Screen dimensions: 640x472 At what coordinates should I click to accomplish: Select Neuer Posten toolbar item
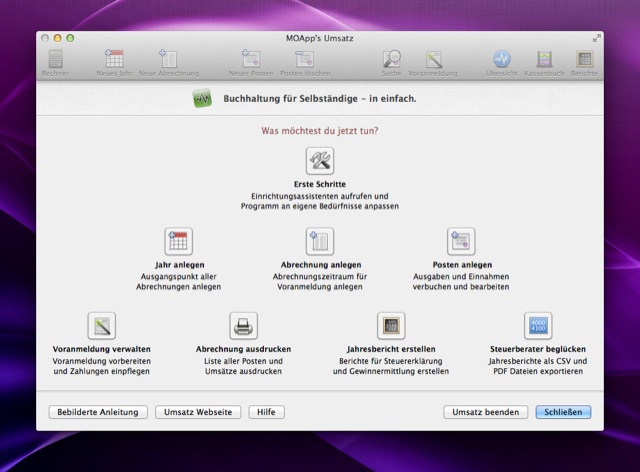pyautogui.click(x=251, y=62)
